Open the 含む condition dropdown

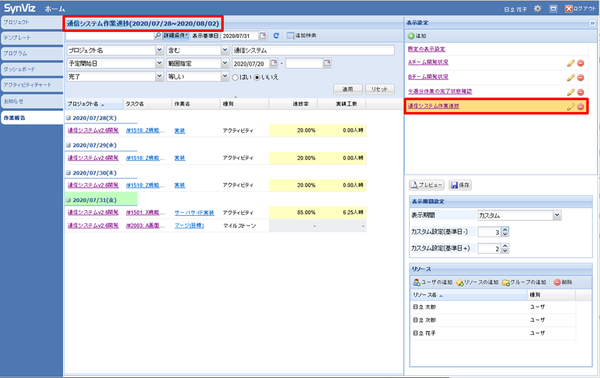(225, 50)
